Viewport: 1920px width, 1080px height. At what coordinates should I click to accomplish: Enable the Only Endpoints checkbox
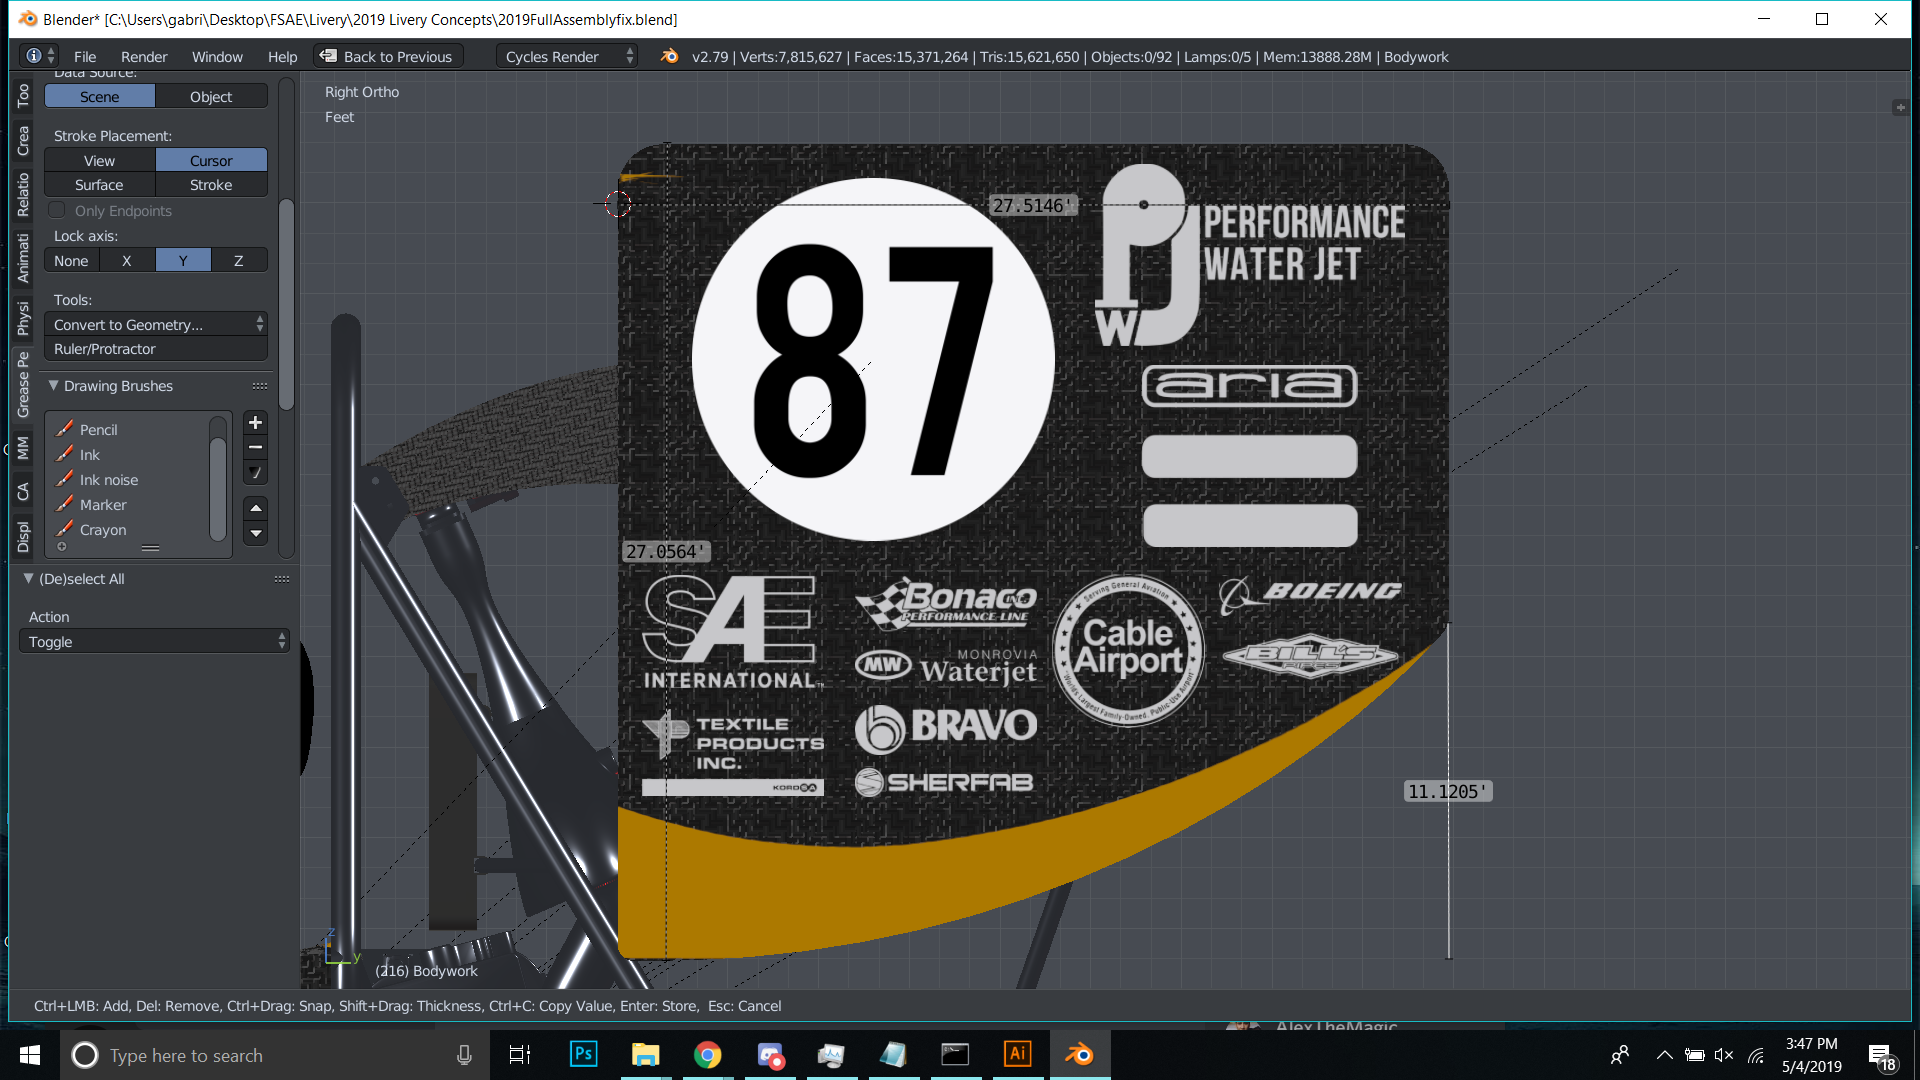[57, 210]
